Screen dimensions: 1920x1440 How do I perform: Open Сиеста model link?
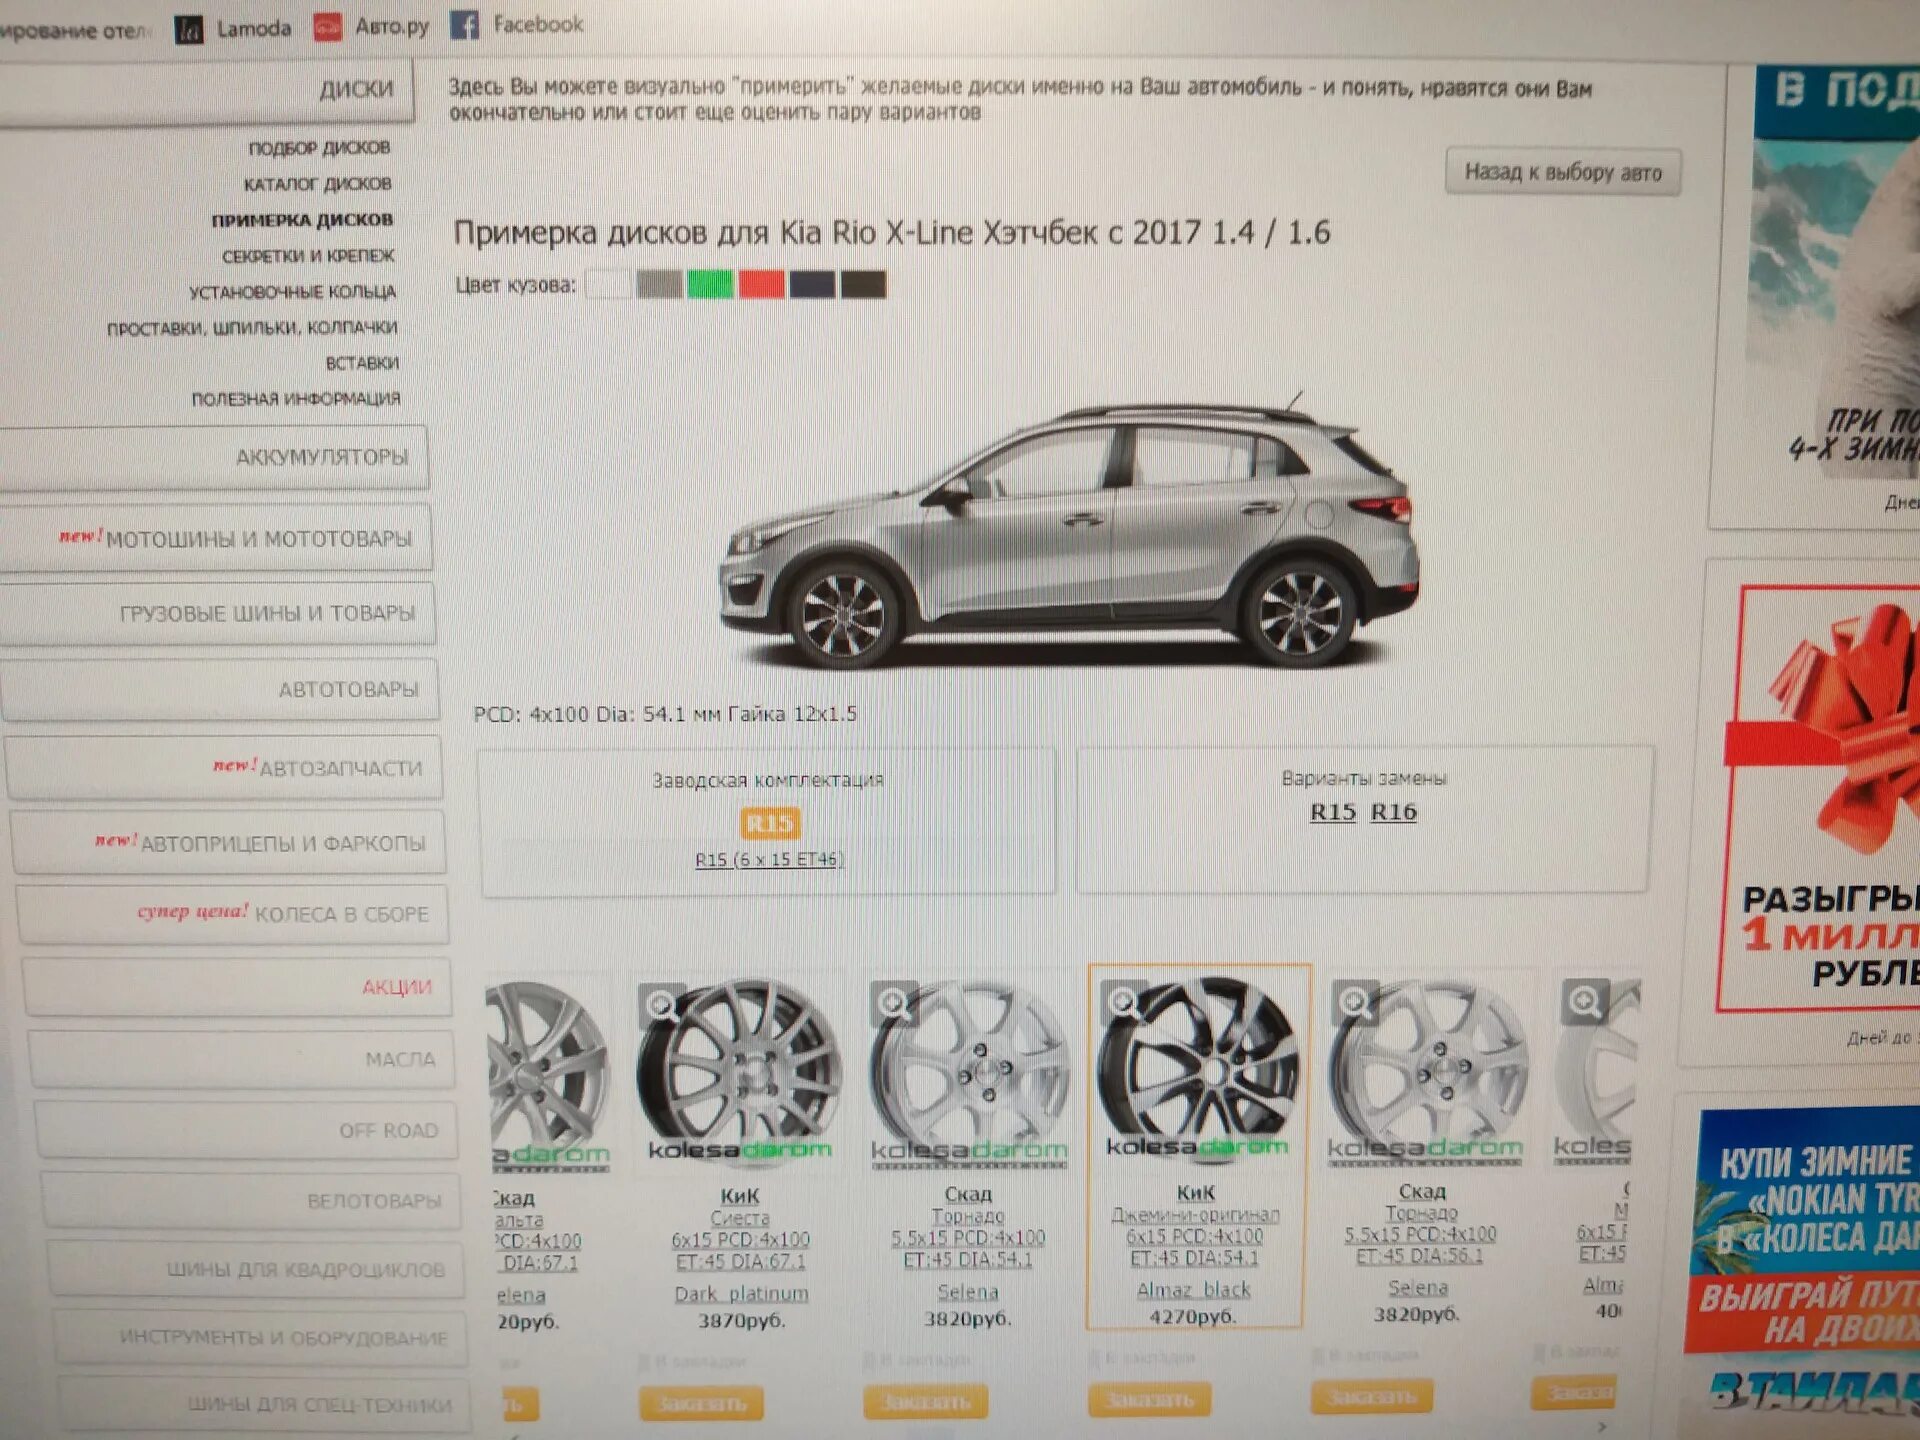pyautogui.click(x=740, y=1218)
